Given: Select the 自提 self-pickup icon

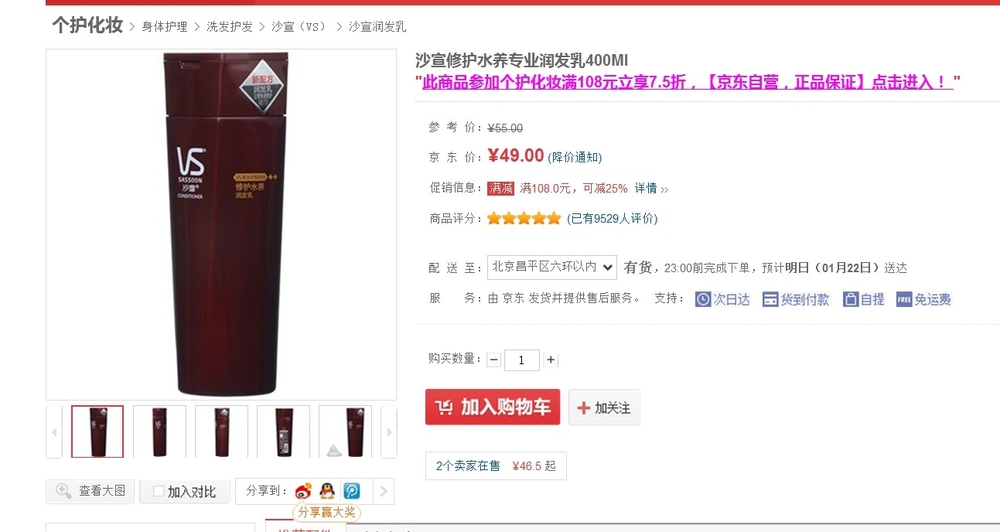Looking at the screenshot, I should (851, 299).
